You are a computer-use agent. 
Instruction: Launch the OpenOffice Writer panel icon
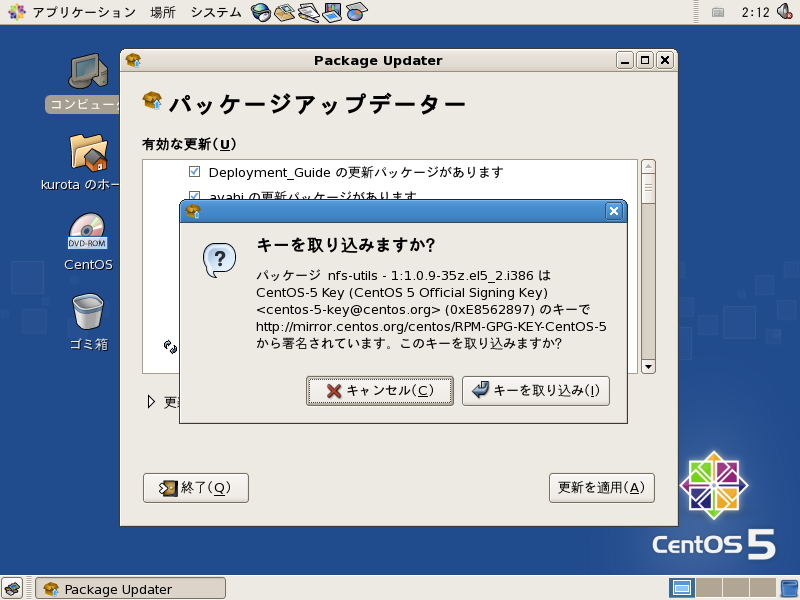309,12
